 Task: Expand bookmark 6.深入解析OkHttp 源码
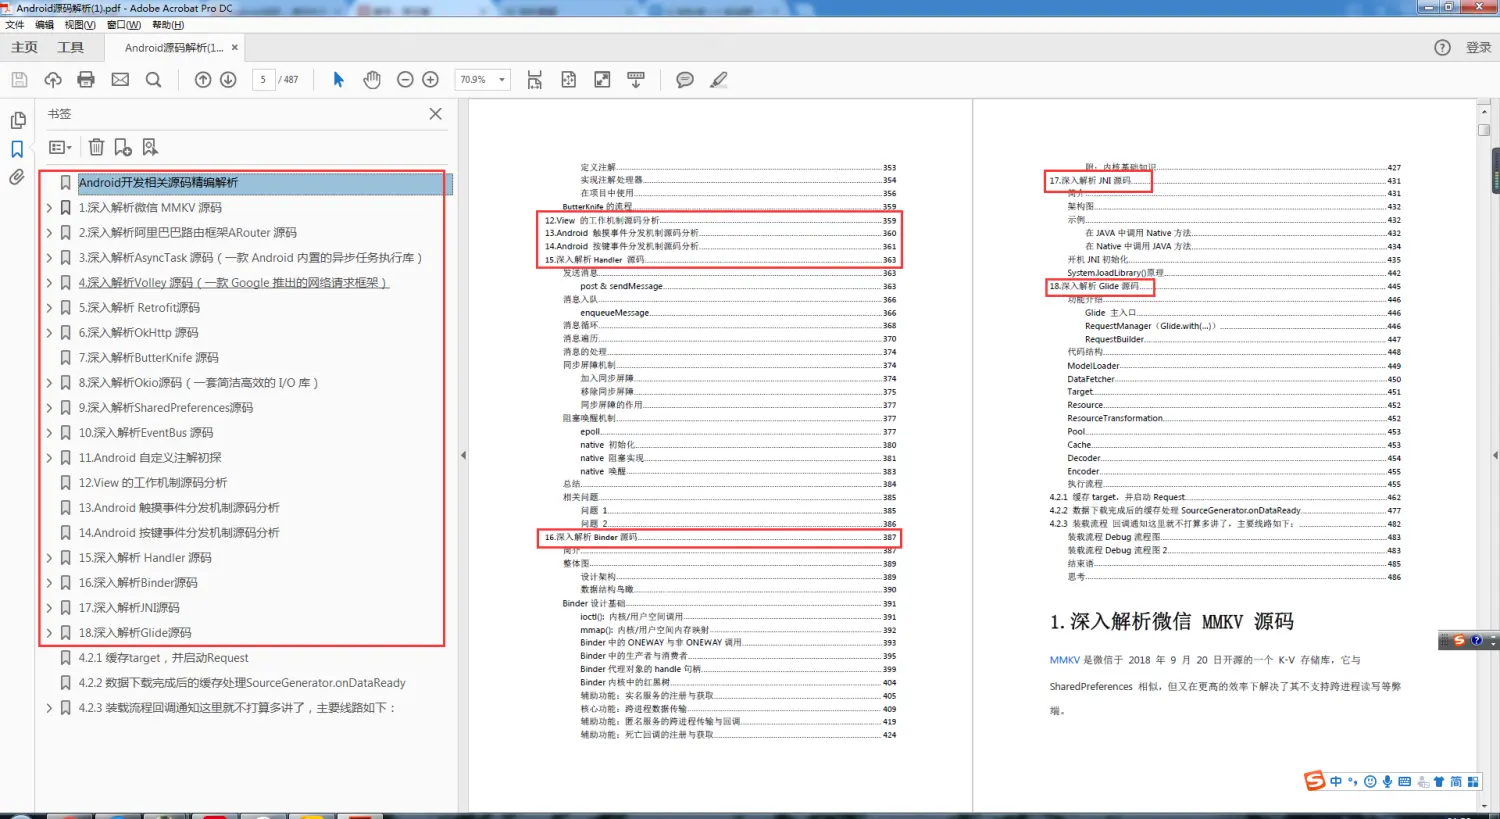(x=49, y=333)
